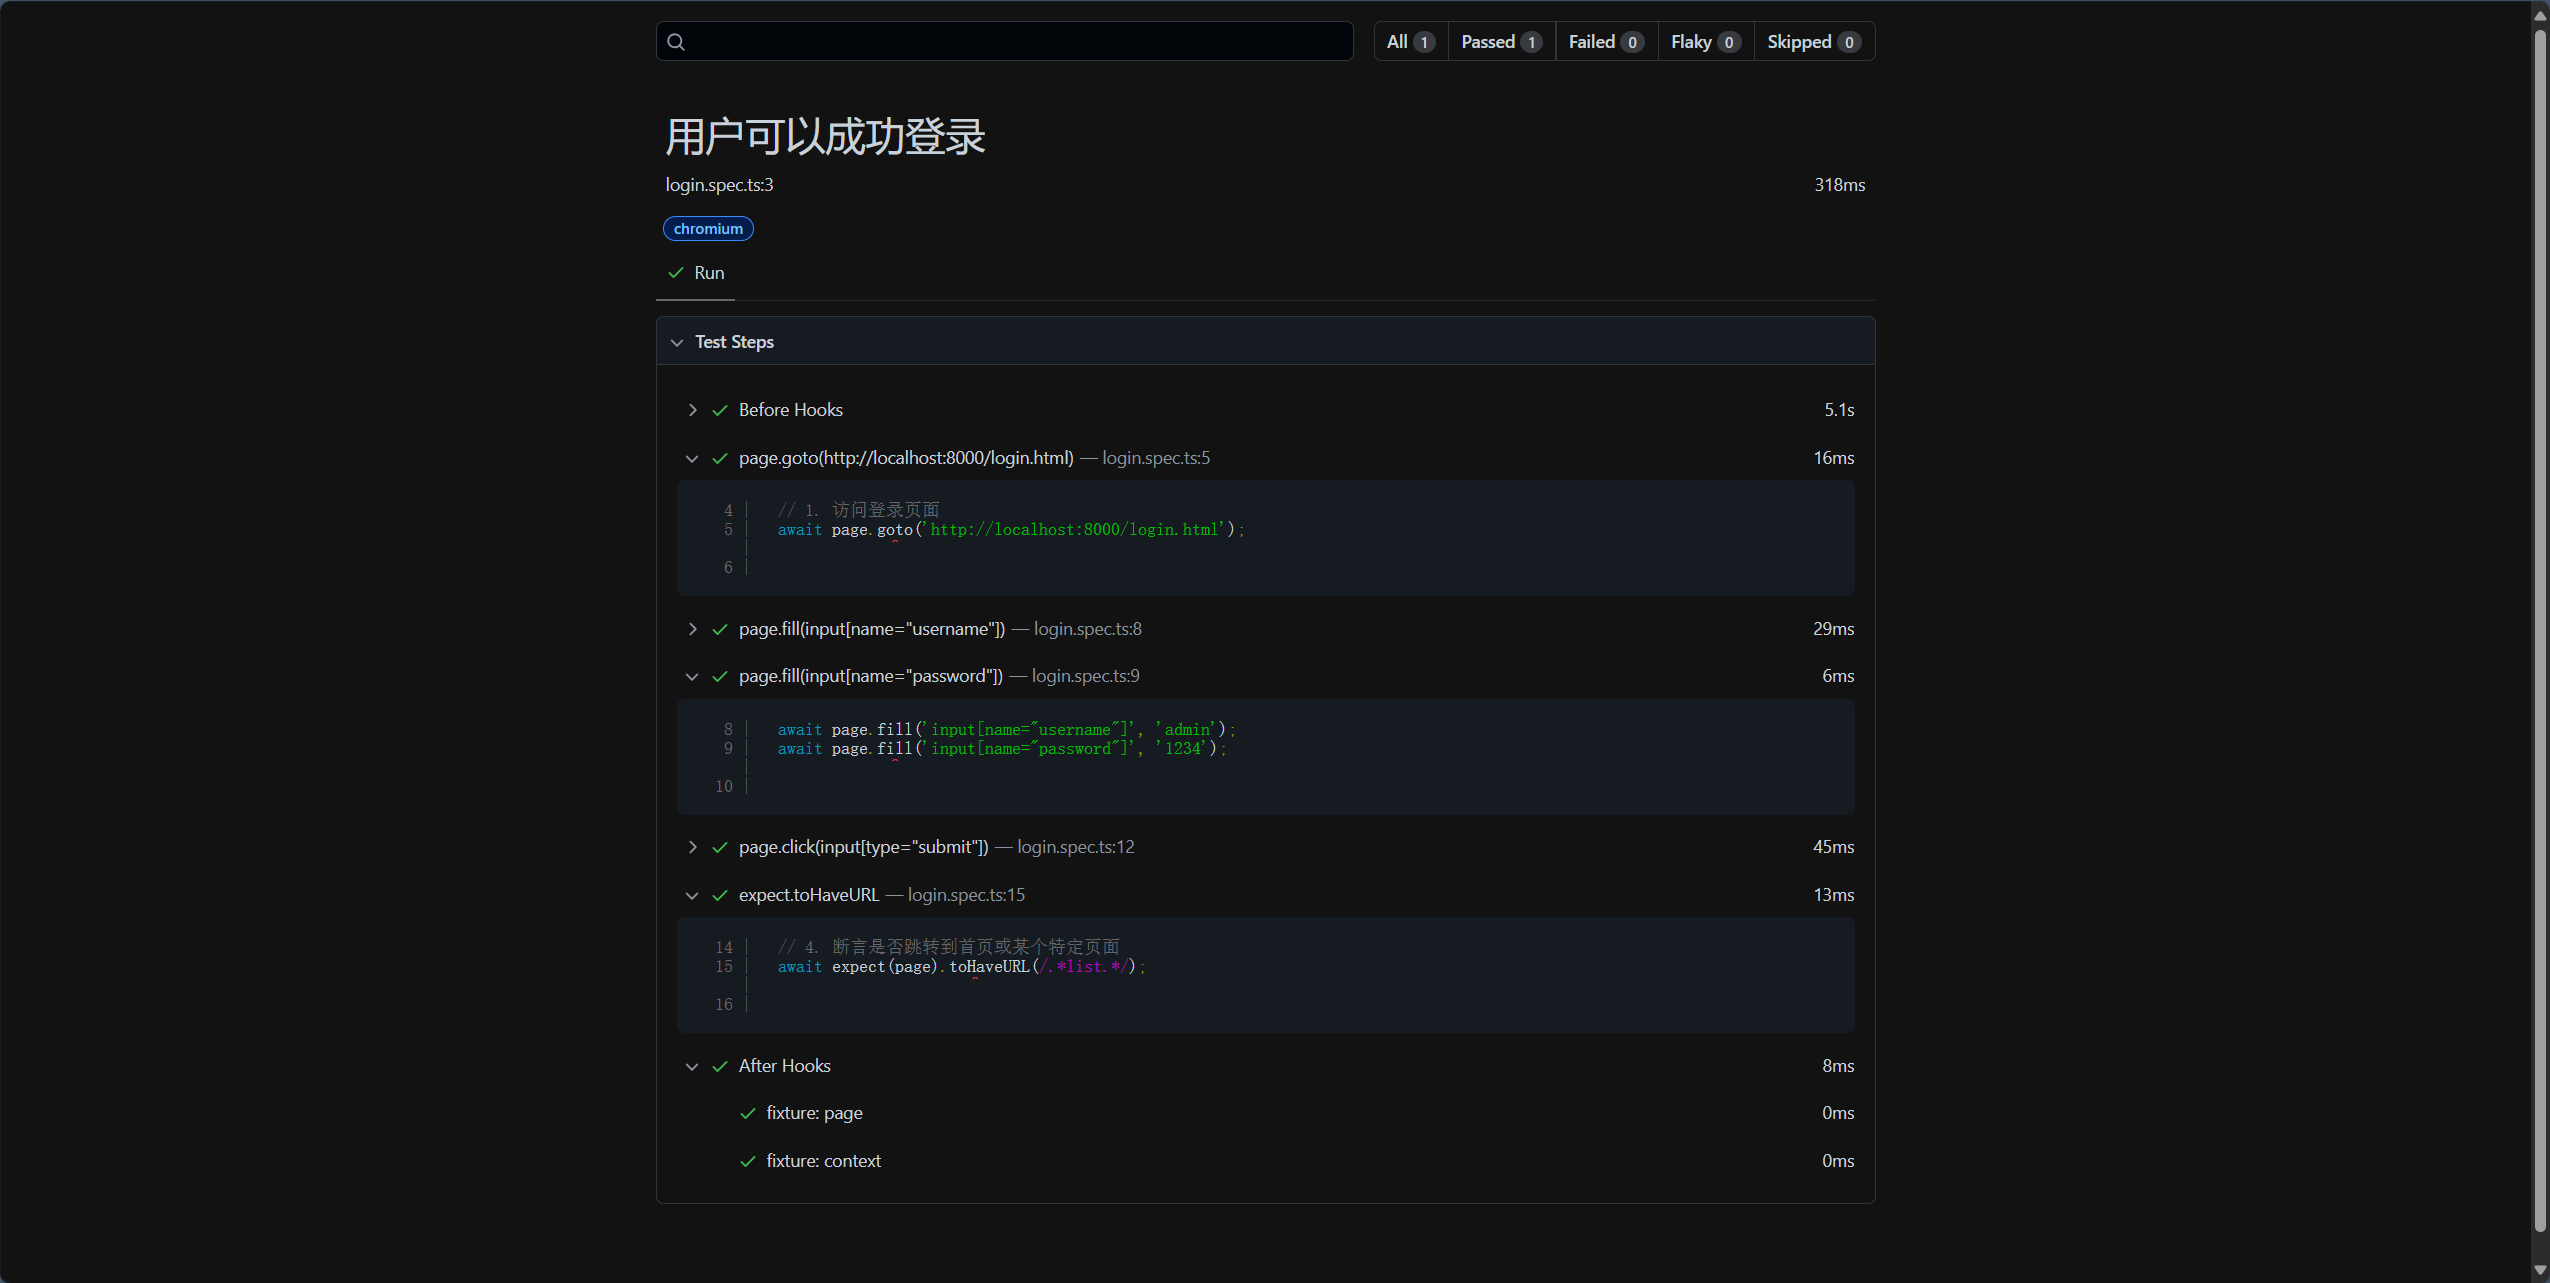Screen dimensions: 2550x1283
Task: Click the checkmark icon next to fixture: page
Action: [x=747, y=1113]
